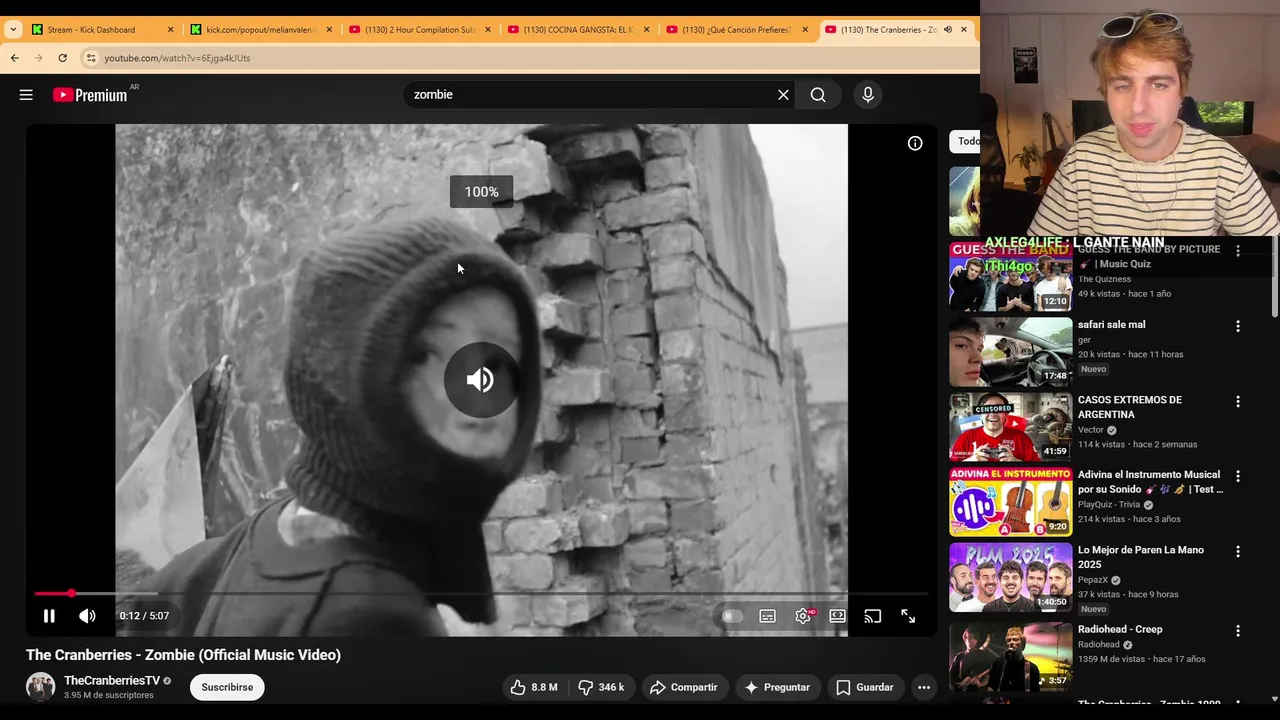Mute the player volume speaker icon
The image size is (1280, 720).
[88, 616]
